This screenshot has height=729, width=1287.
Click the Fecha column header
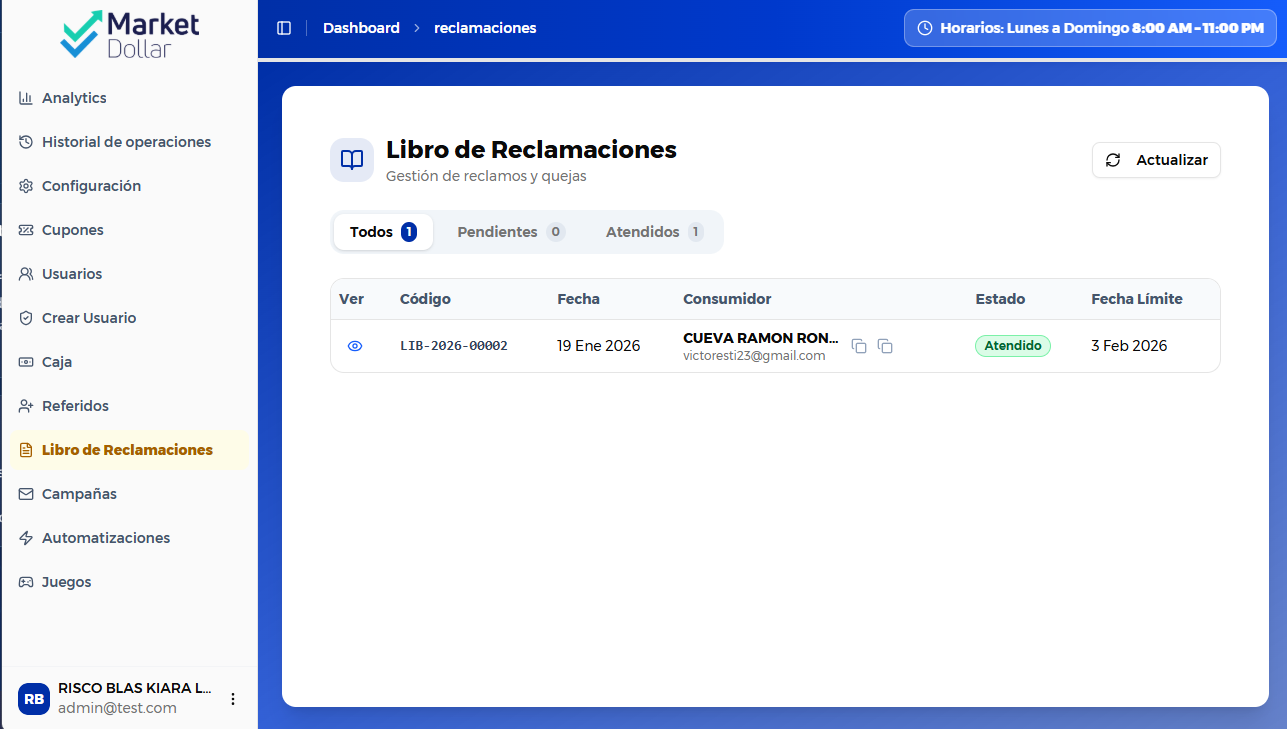[578, 299]
